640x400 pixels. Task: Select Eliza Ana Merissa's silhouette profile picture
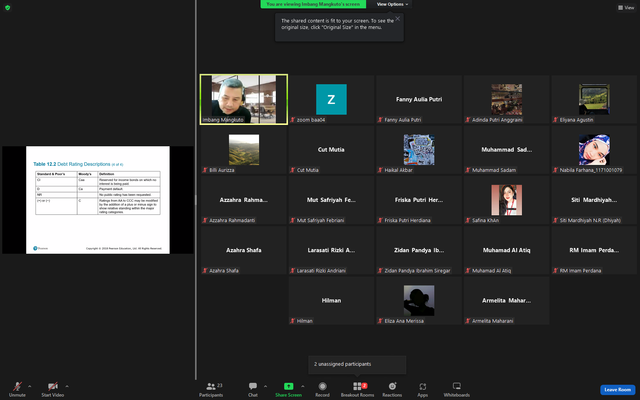pyautogui.click(x=419, y=300)
